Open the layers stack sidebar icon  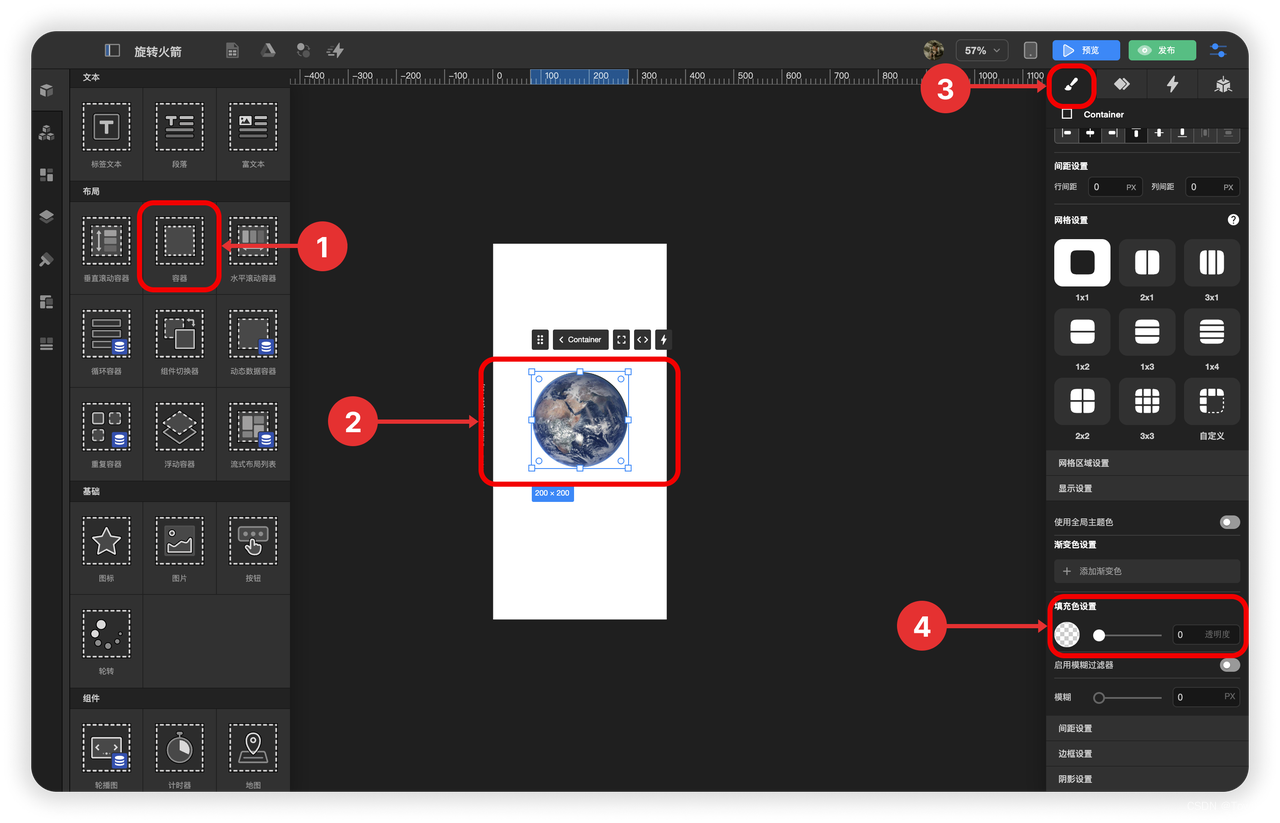(47, 217)
